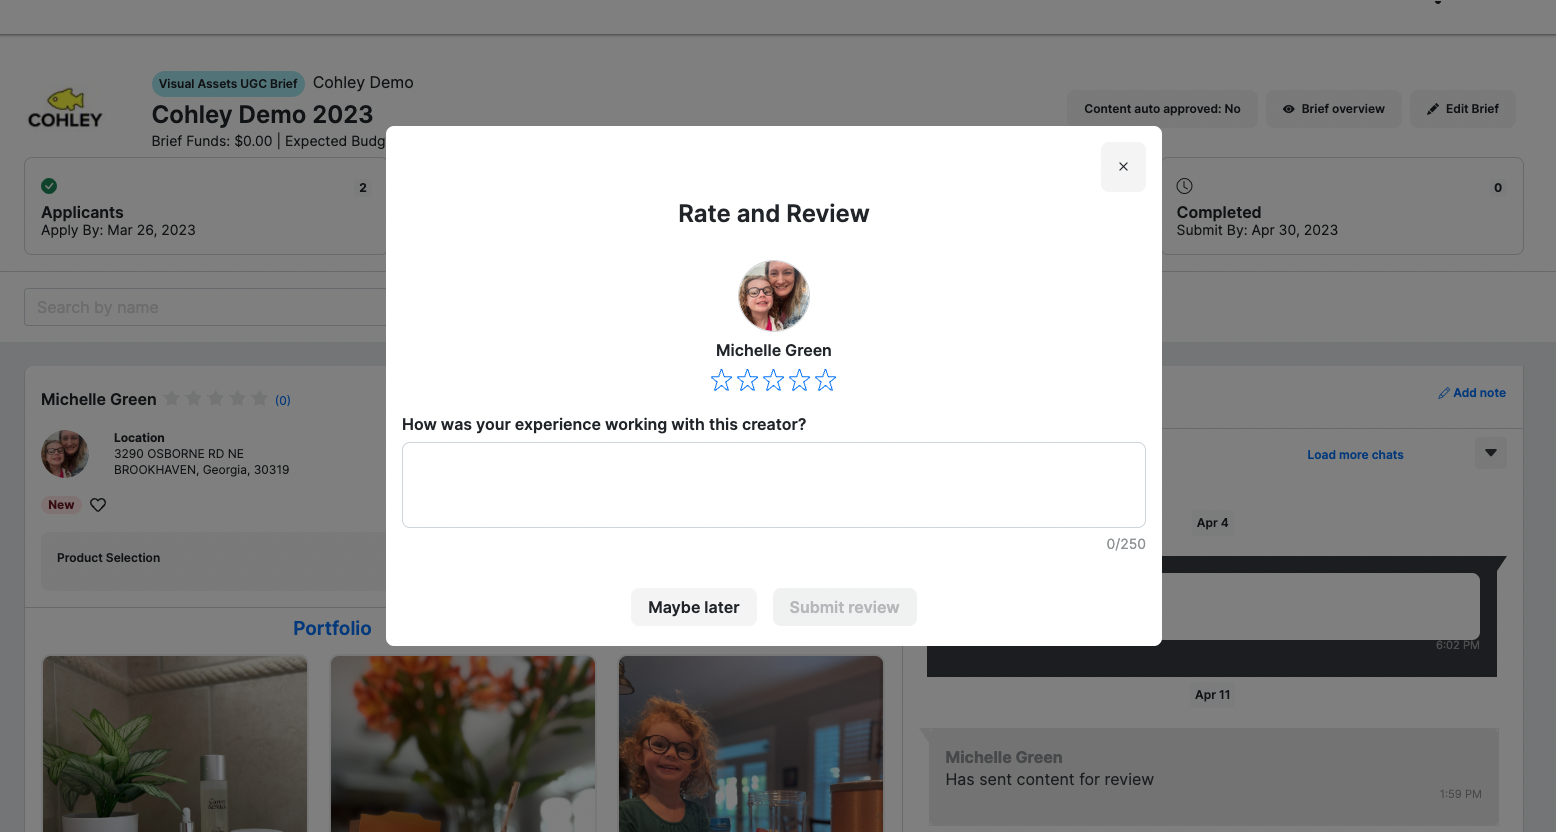The width and height of the screenshot is (1556, 832).
Task: Open the Portfolio tab
Action: pyautogui.click(x=332, y=628)
